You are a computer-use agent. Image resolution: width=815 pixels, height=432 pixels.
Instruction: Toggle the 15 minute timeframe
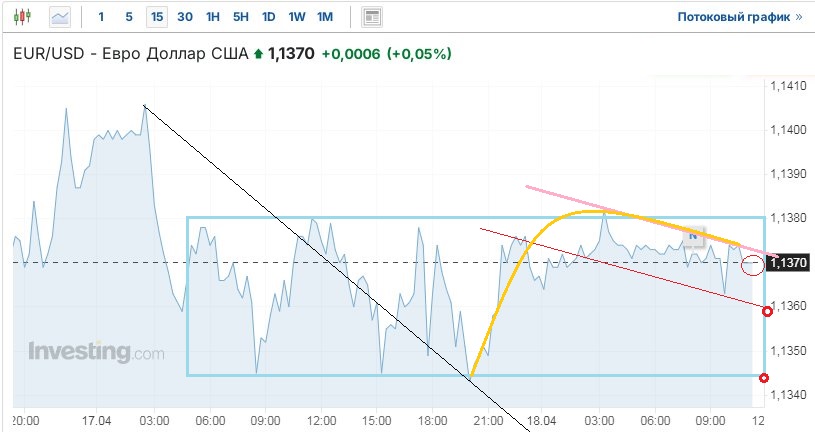coord(156,17)
